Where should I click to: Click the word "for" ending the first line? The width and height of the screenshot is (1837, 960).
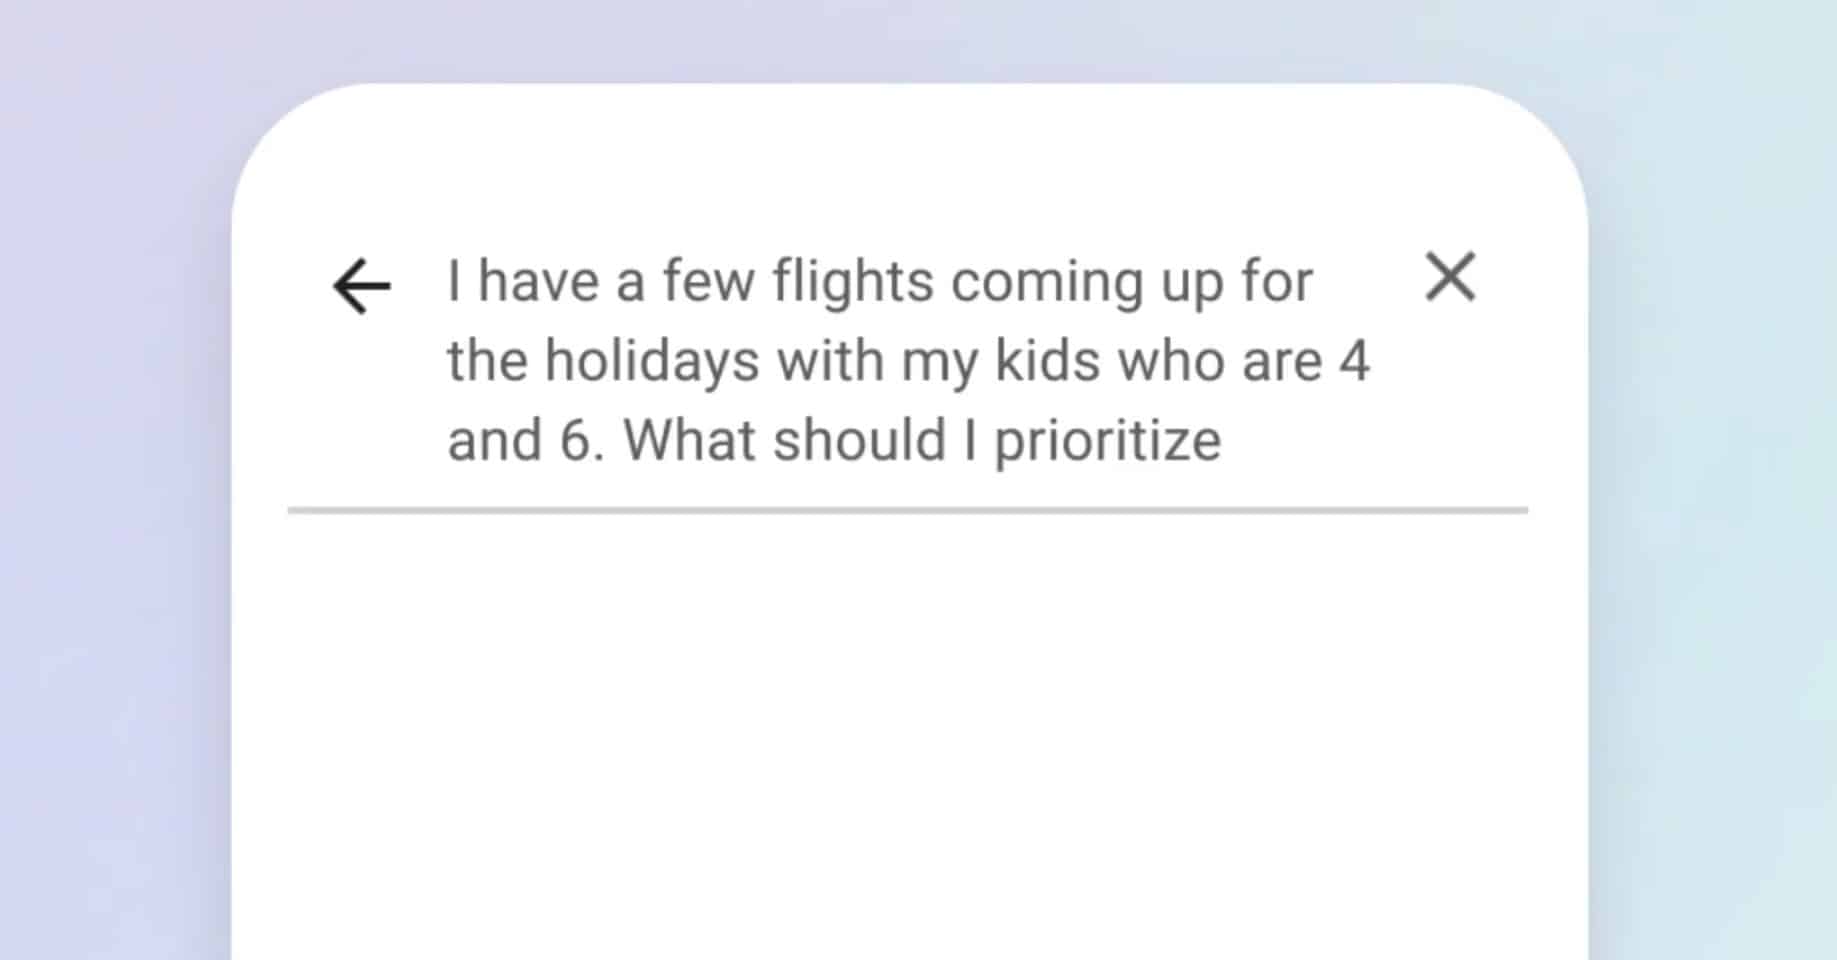click(x=1277, y=282)
